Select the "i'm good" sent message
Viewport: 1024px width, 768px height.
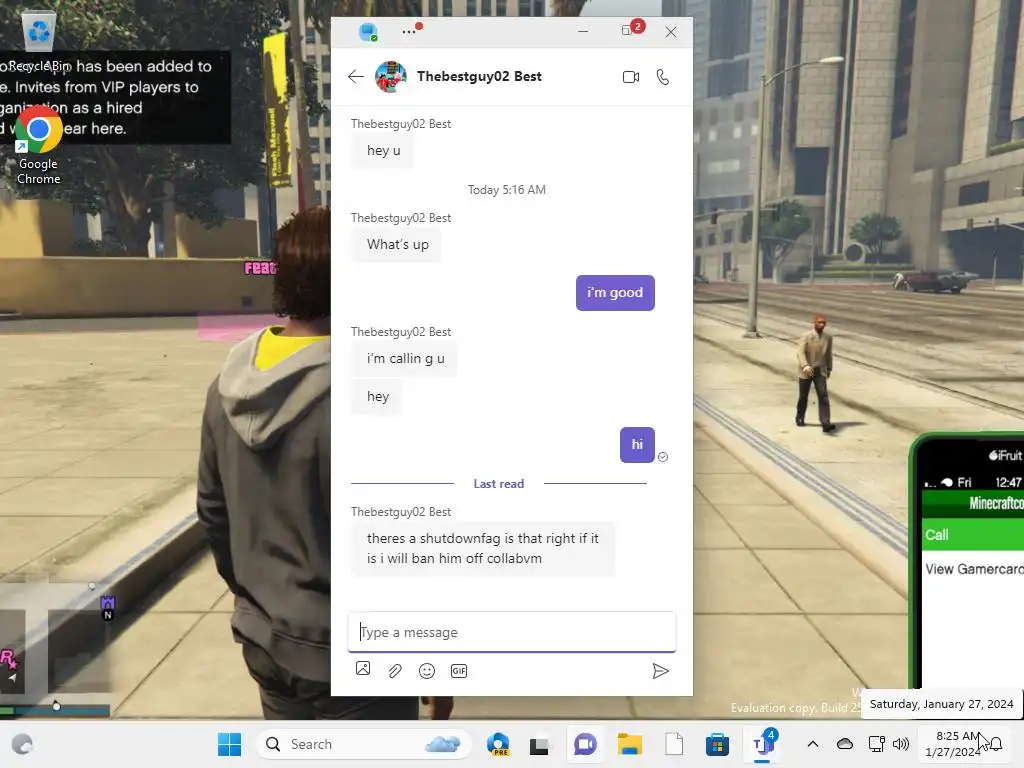pyautogui.click(x=615, y=293)
